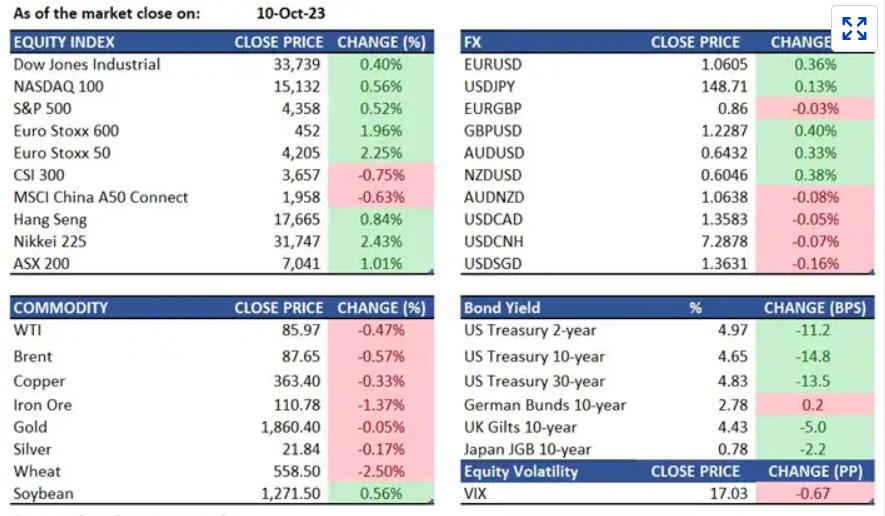Select the EQUITY INDEX table header
The width and height of the screenshot is (885, 516).
64,42
